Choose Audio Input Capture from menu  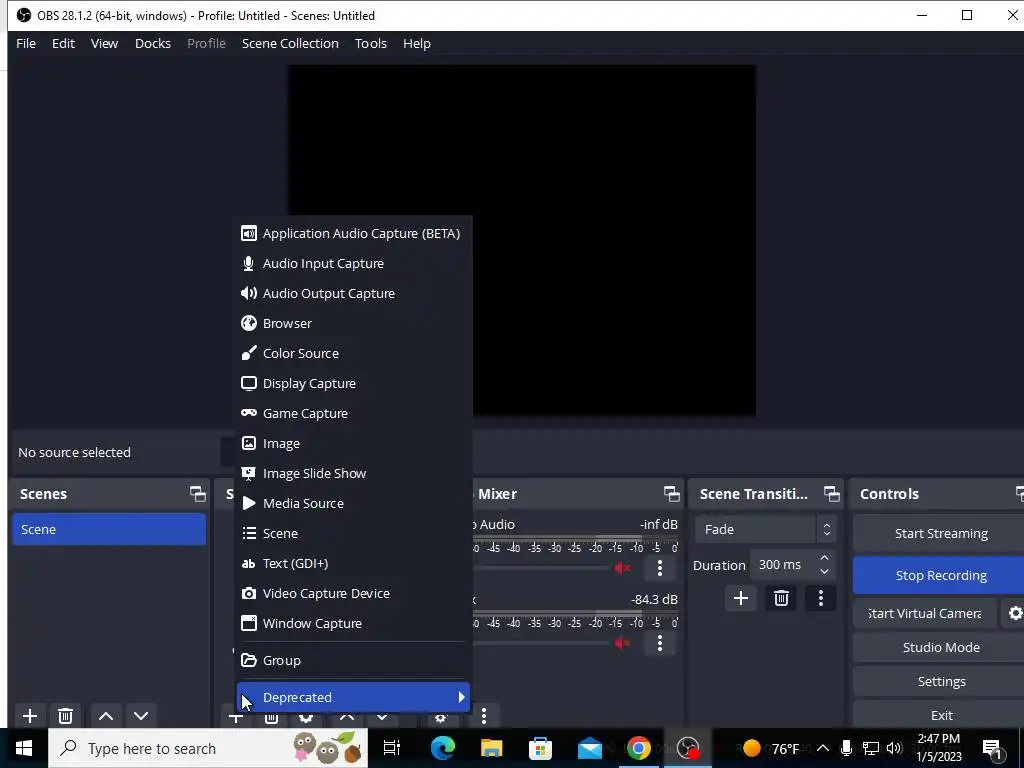pos(353,263)
